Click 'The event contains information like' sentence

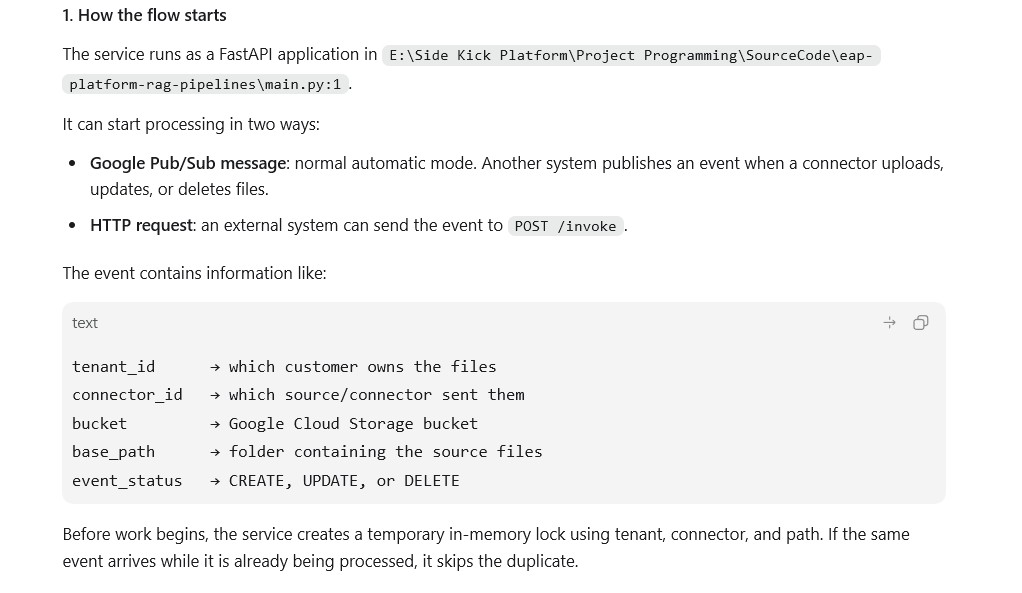click(194, 273)
